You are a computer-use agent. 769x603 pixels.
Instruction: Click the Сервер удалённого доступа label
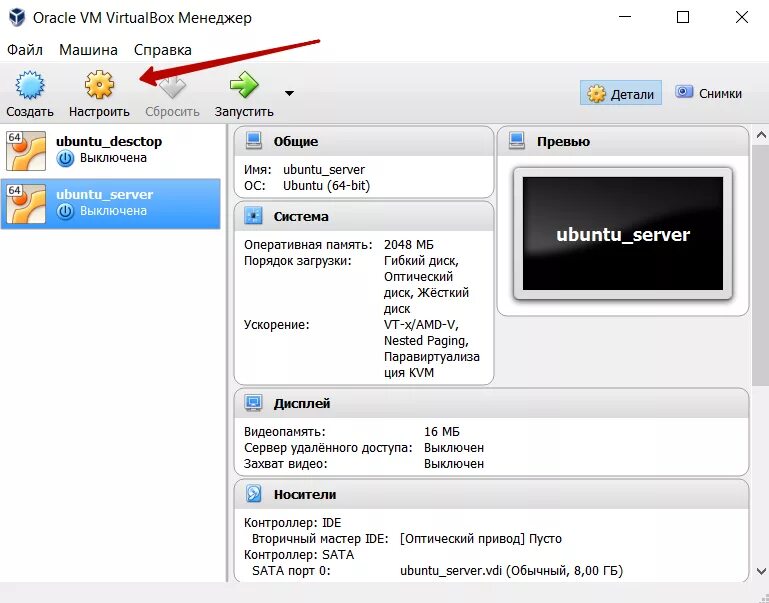[328, 448]
